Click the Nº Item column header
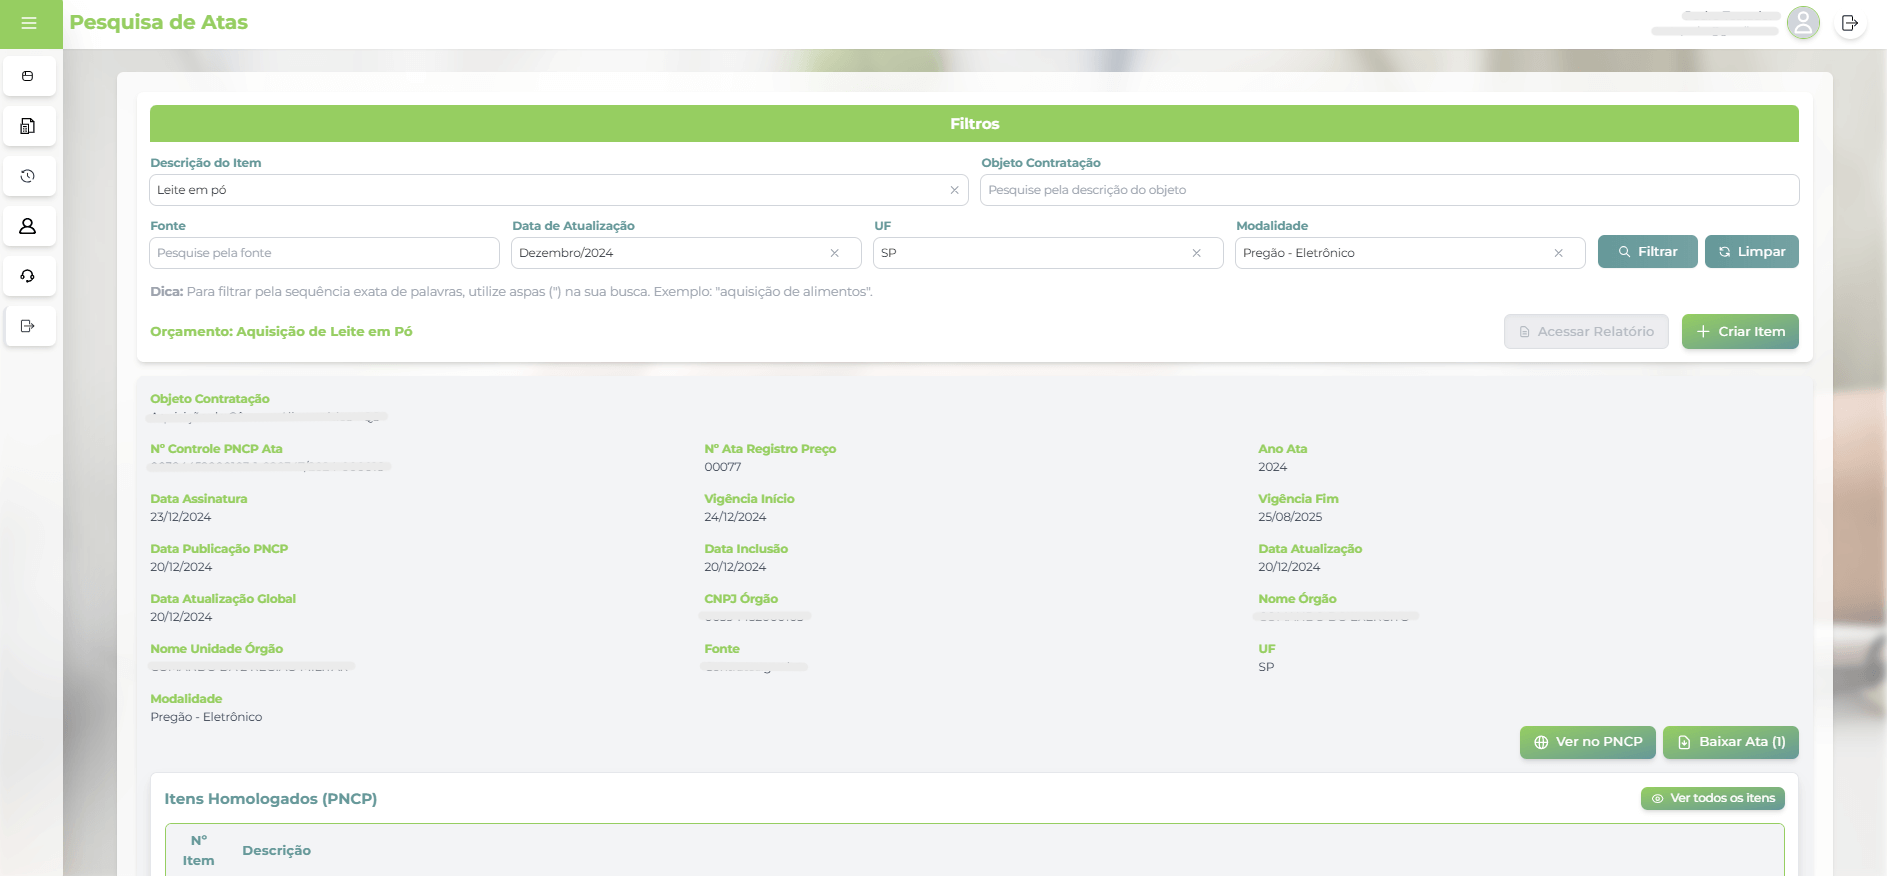This screenshot has width=1887, height=876. pos(198,851)
